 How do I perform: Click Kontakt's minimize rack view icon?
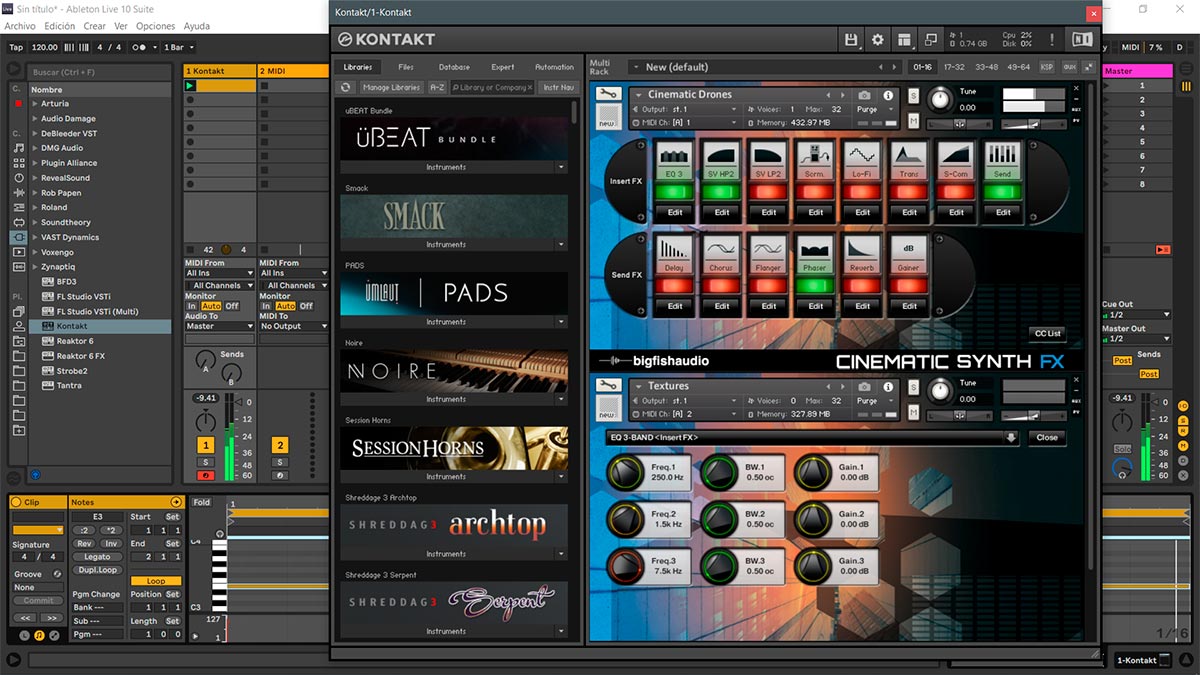coord(931,39)
